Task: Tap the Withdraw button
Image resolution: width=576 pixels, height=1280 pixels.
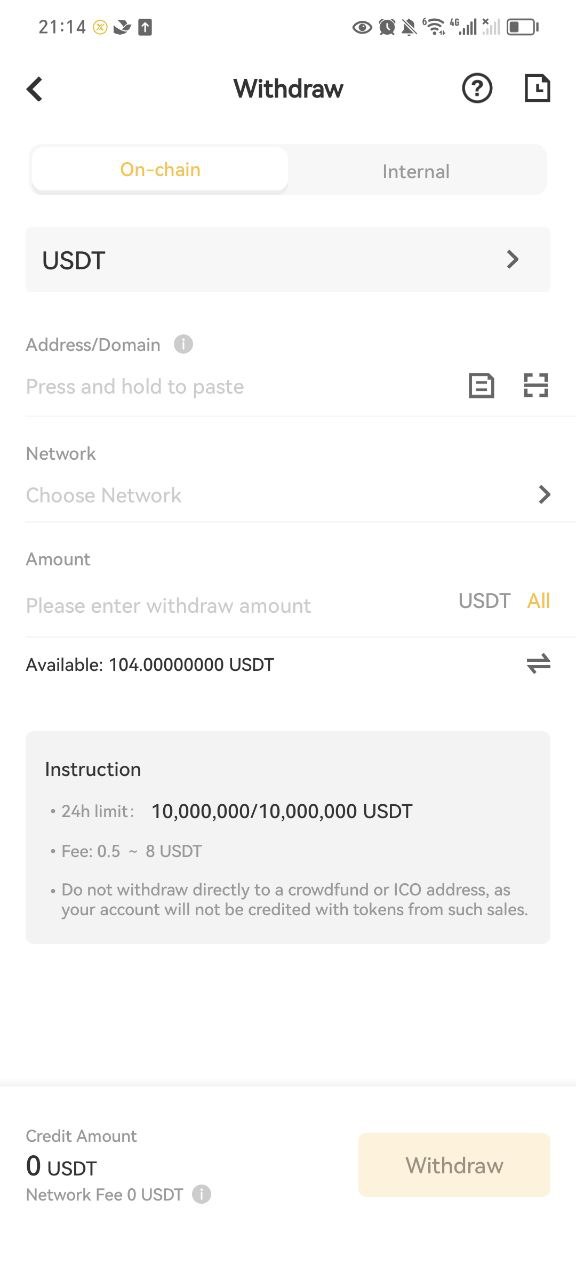Action: [454, 1165]
